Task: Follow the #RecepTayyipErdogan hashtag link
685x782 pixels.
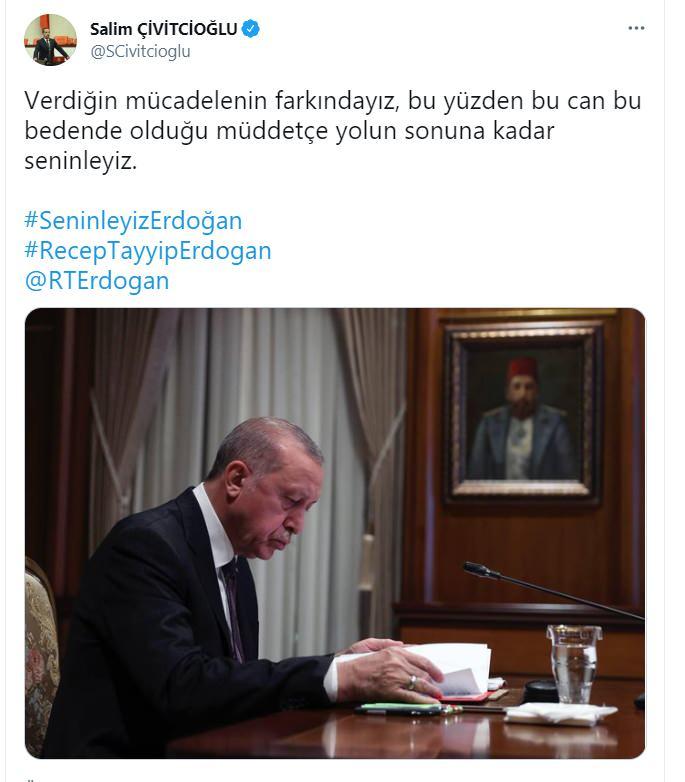Action: [x=148, y=250]
